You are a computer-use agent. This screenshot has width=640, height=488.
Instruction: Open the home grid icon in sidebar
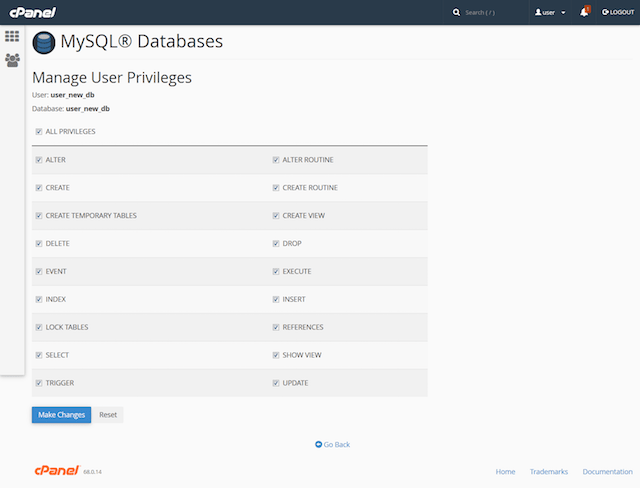coord(12,36)
